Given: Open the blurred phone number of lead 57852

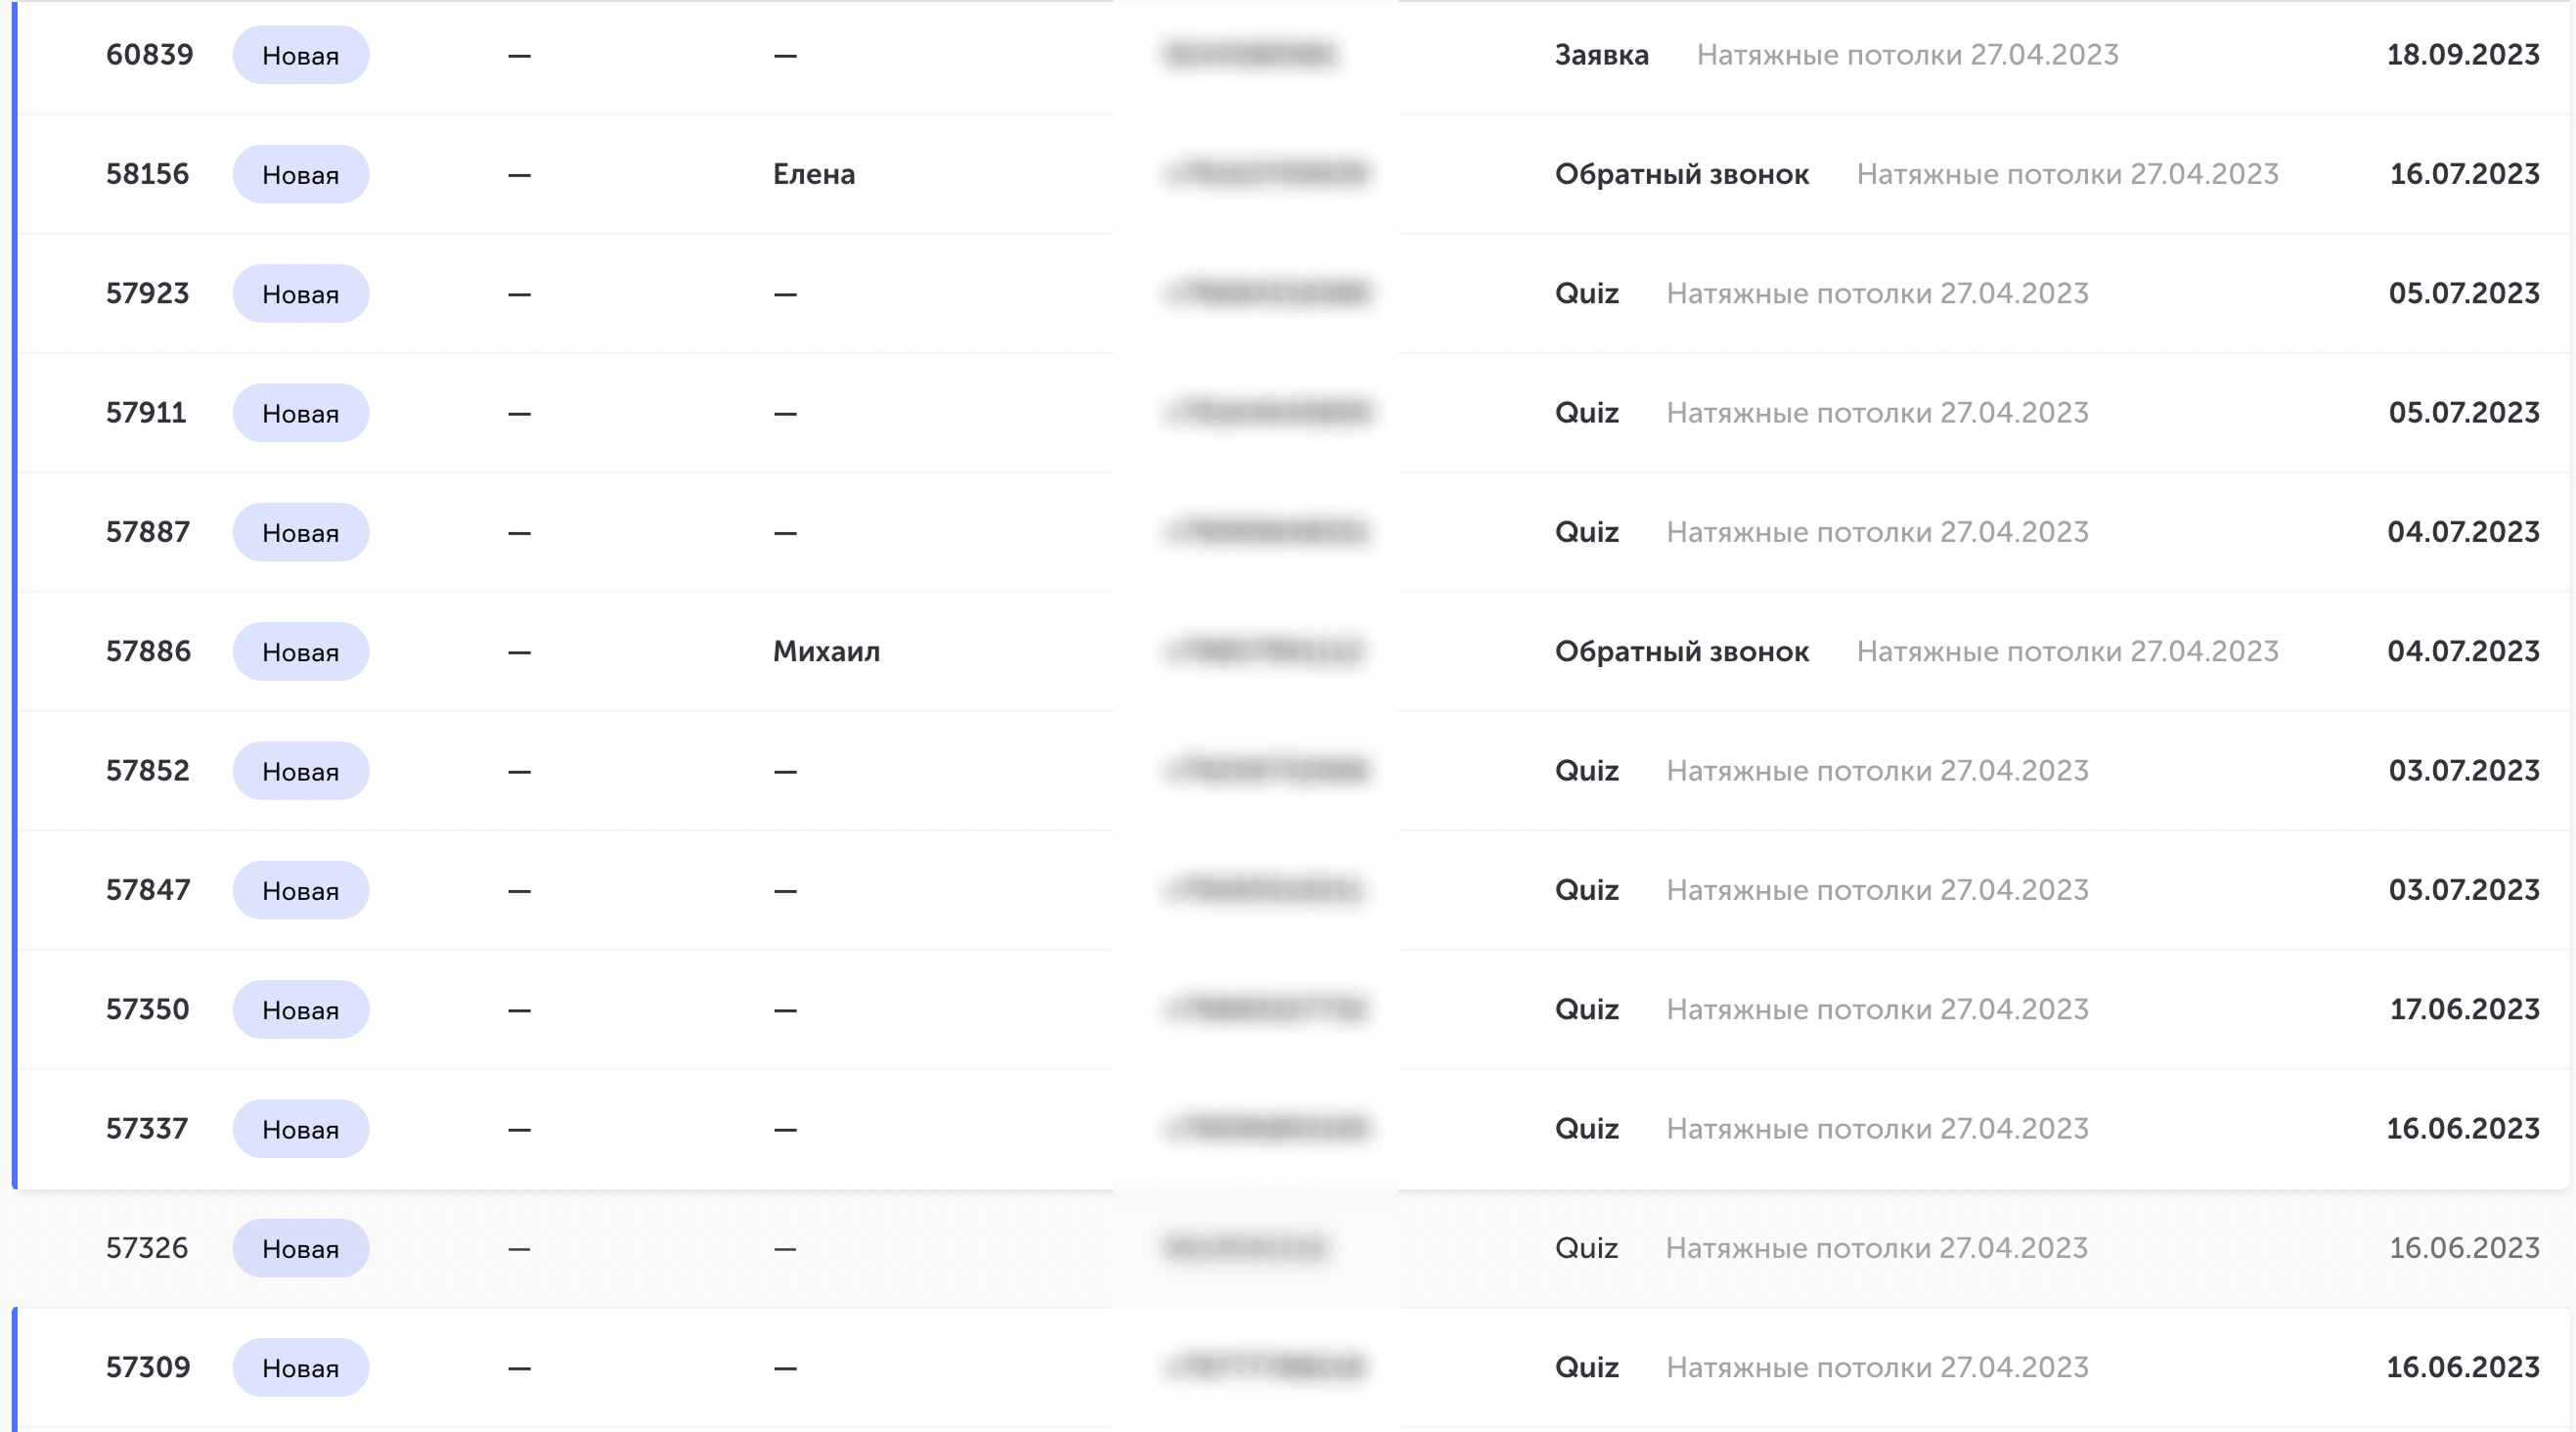Looking at the screenshot, I should (1267, 771).
